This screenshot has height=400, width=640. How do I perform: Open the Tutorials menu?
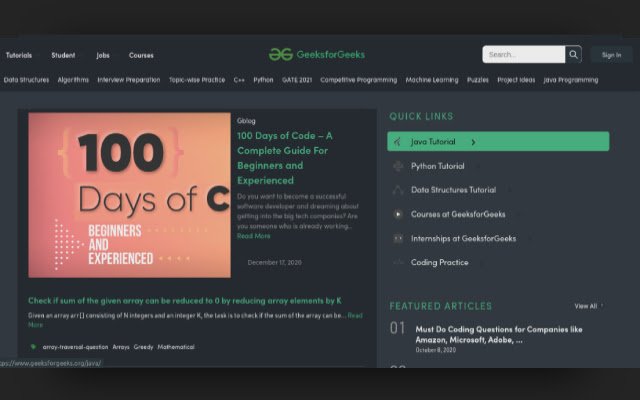tap(19, 55)
